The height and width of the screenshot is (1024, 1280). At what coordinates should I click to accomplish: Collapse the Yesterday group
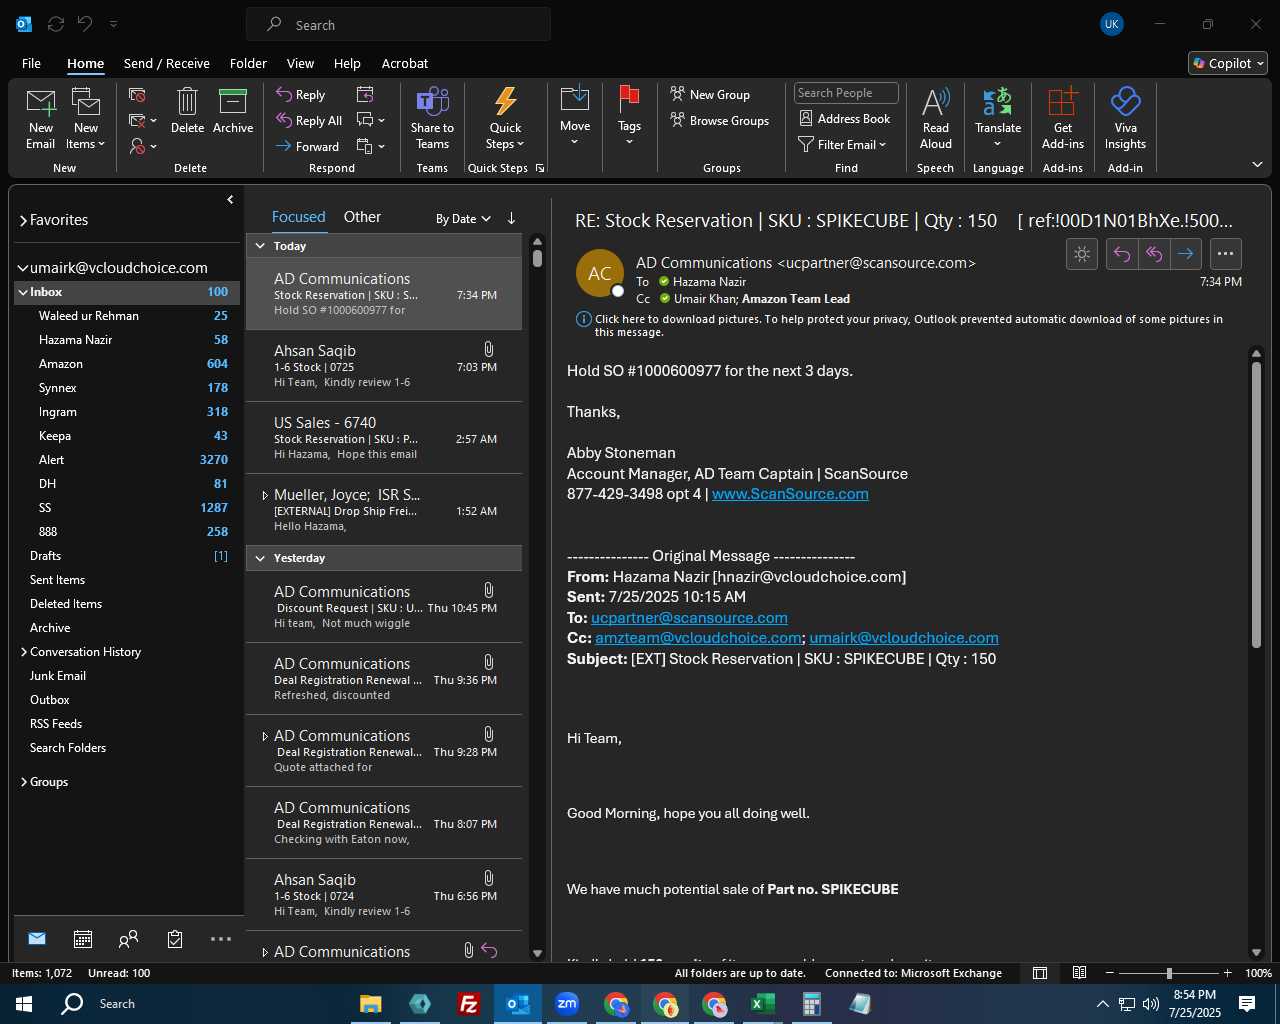click(260, 558)
